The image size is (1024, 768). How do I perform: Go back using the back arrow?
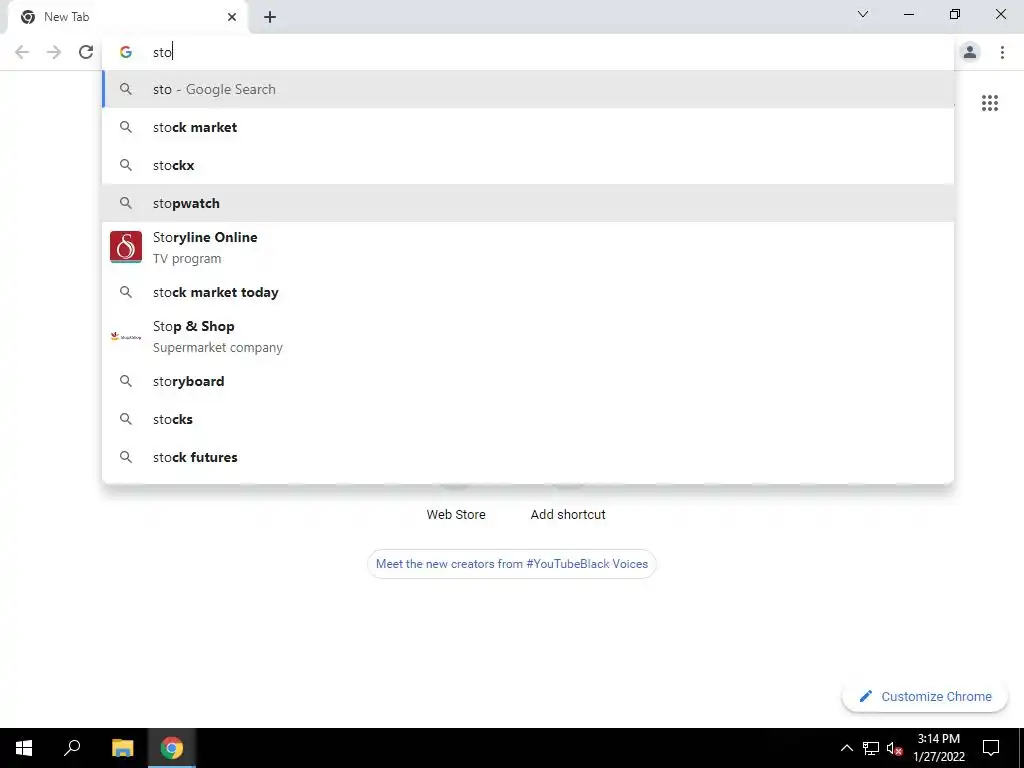[22, 52]
